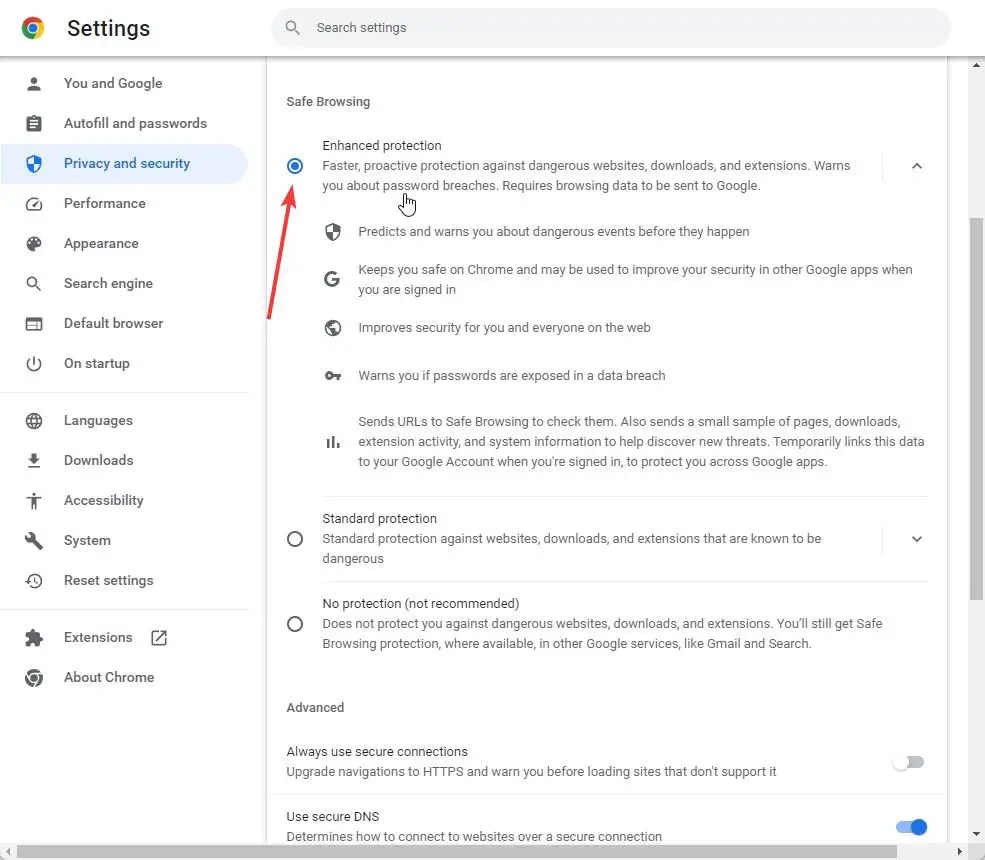
Task: Click the Standard protection title text
Action: tap(379, 519)
